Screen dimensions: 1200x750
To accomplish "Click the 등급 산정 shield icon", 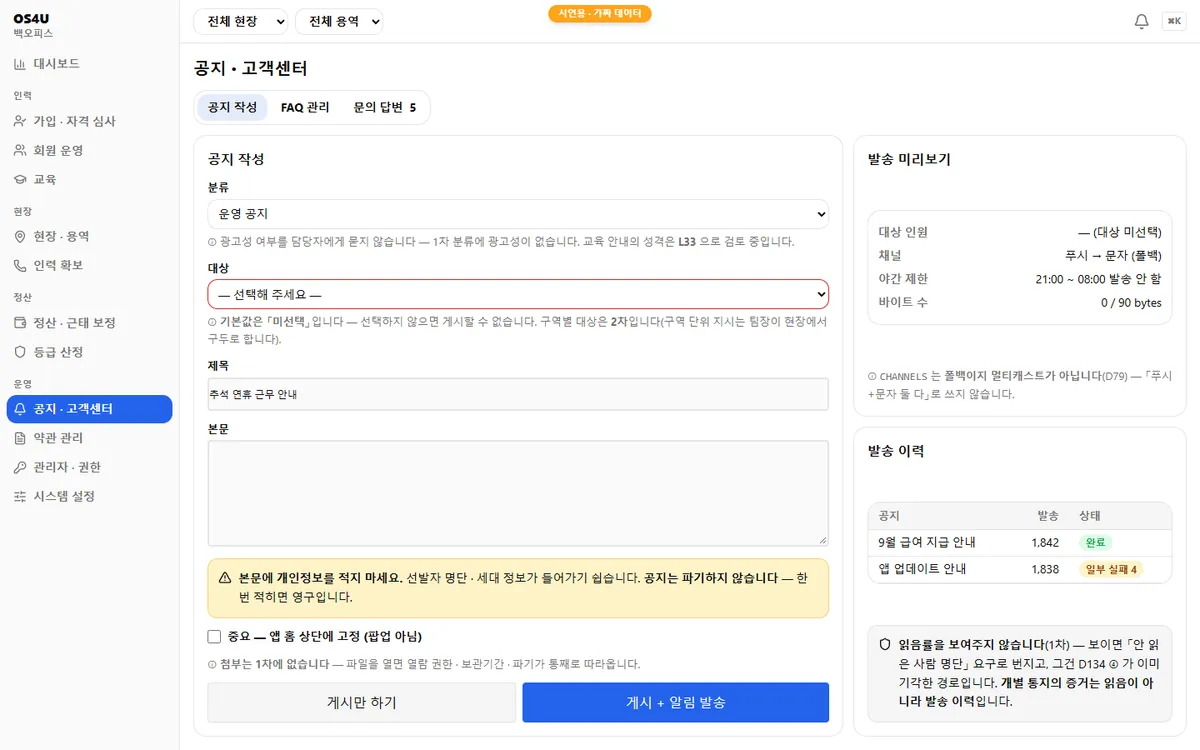I will pyautogui.click(x=20, y=352).
